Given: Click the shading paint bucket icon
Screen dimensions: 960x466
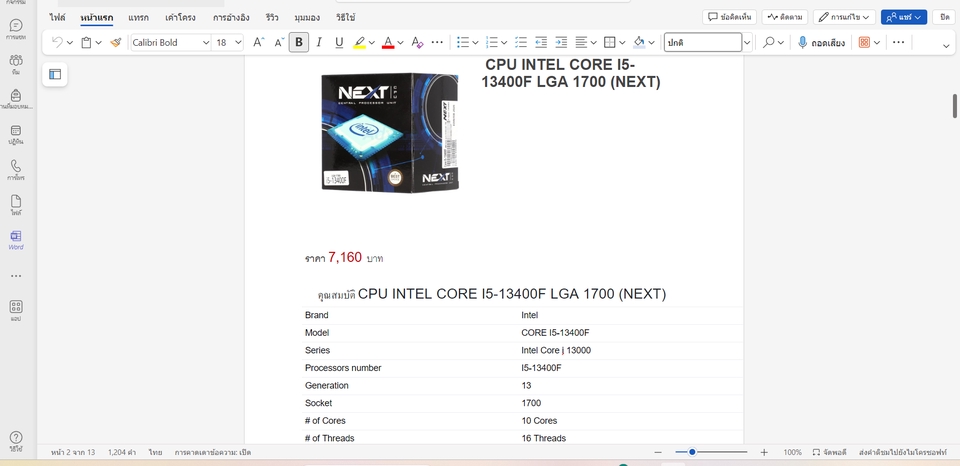Looking at the screenshot, I should [x=639, y=42].
